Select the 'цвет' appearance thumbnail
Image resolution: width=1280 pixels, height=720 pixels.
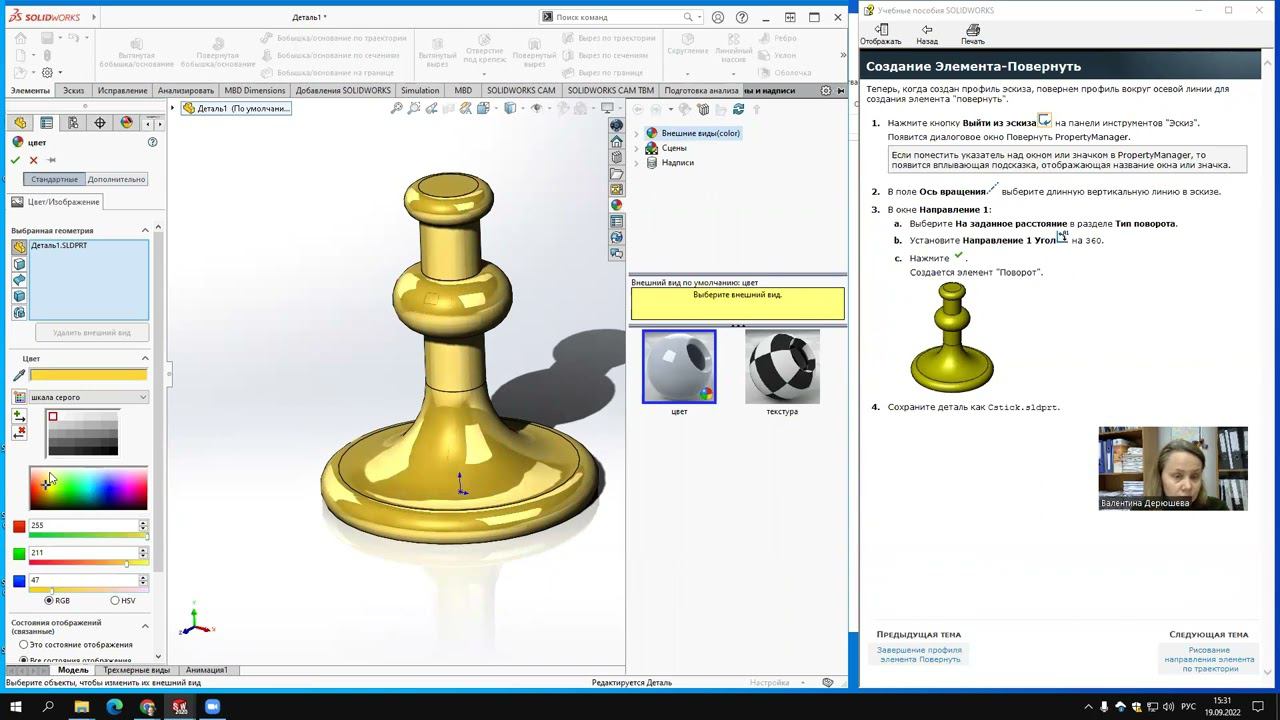pyautogui.click(x=679, y=367)
